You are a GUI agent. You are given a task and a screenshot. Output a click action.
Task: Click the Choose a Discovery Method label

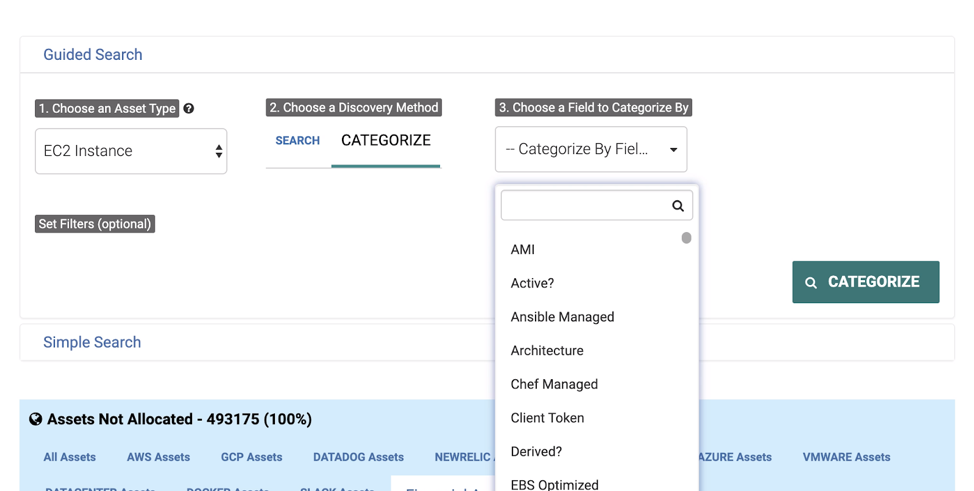point(354,108)
